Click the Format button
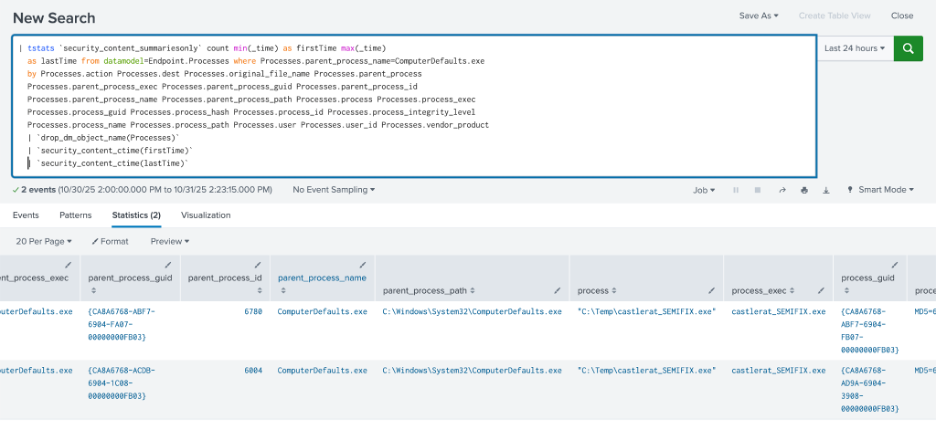The height and width of the screenshot is (440, 936). click(110, 242)
